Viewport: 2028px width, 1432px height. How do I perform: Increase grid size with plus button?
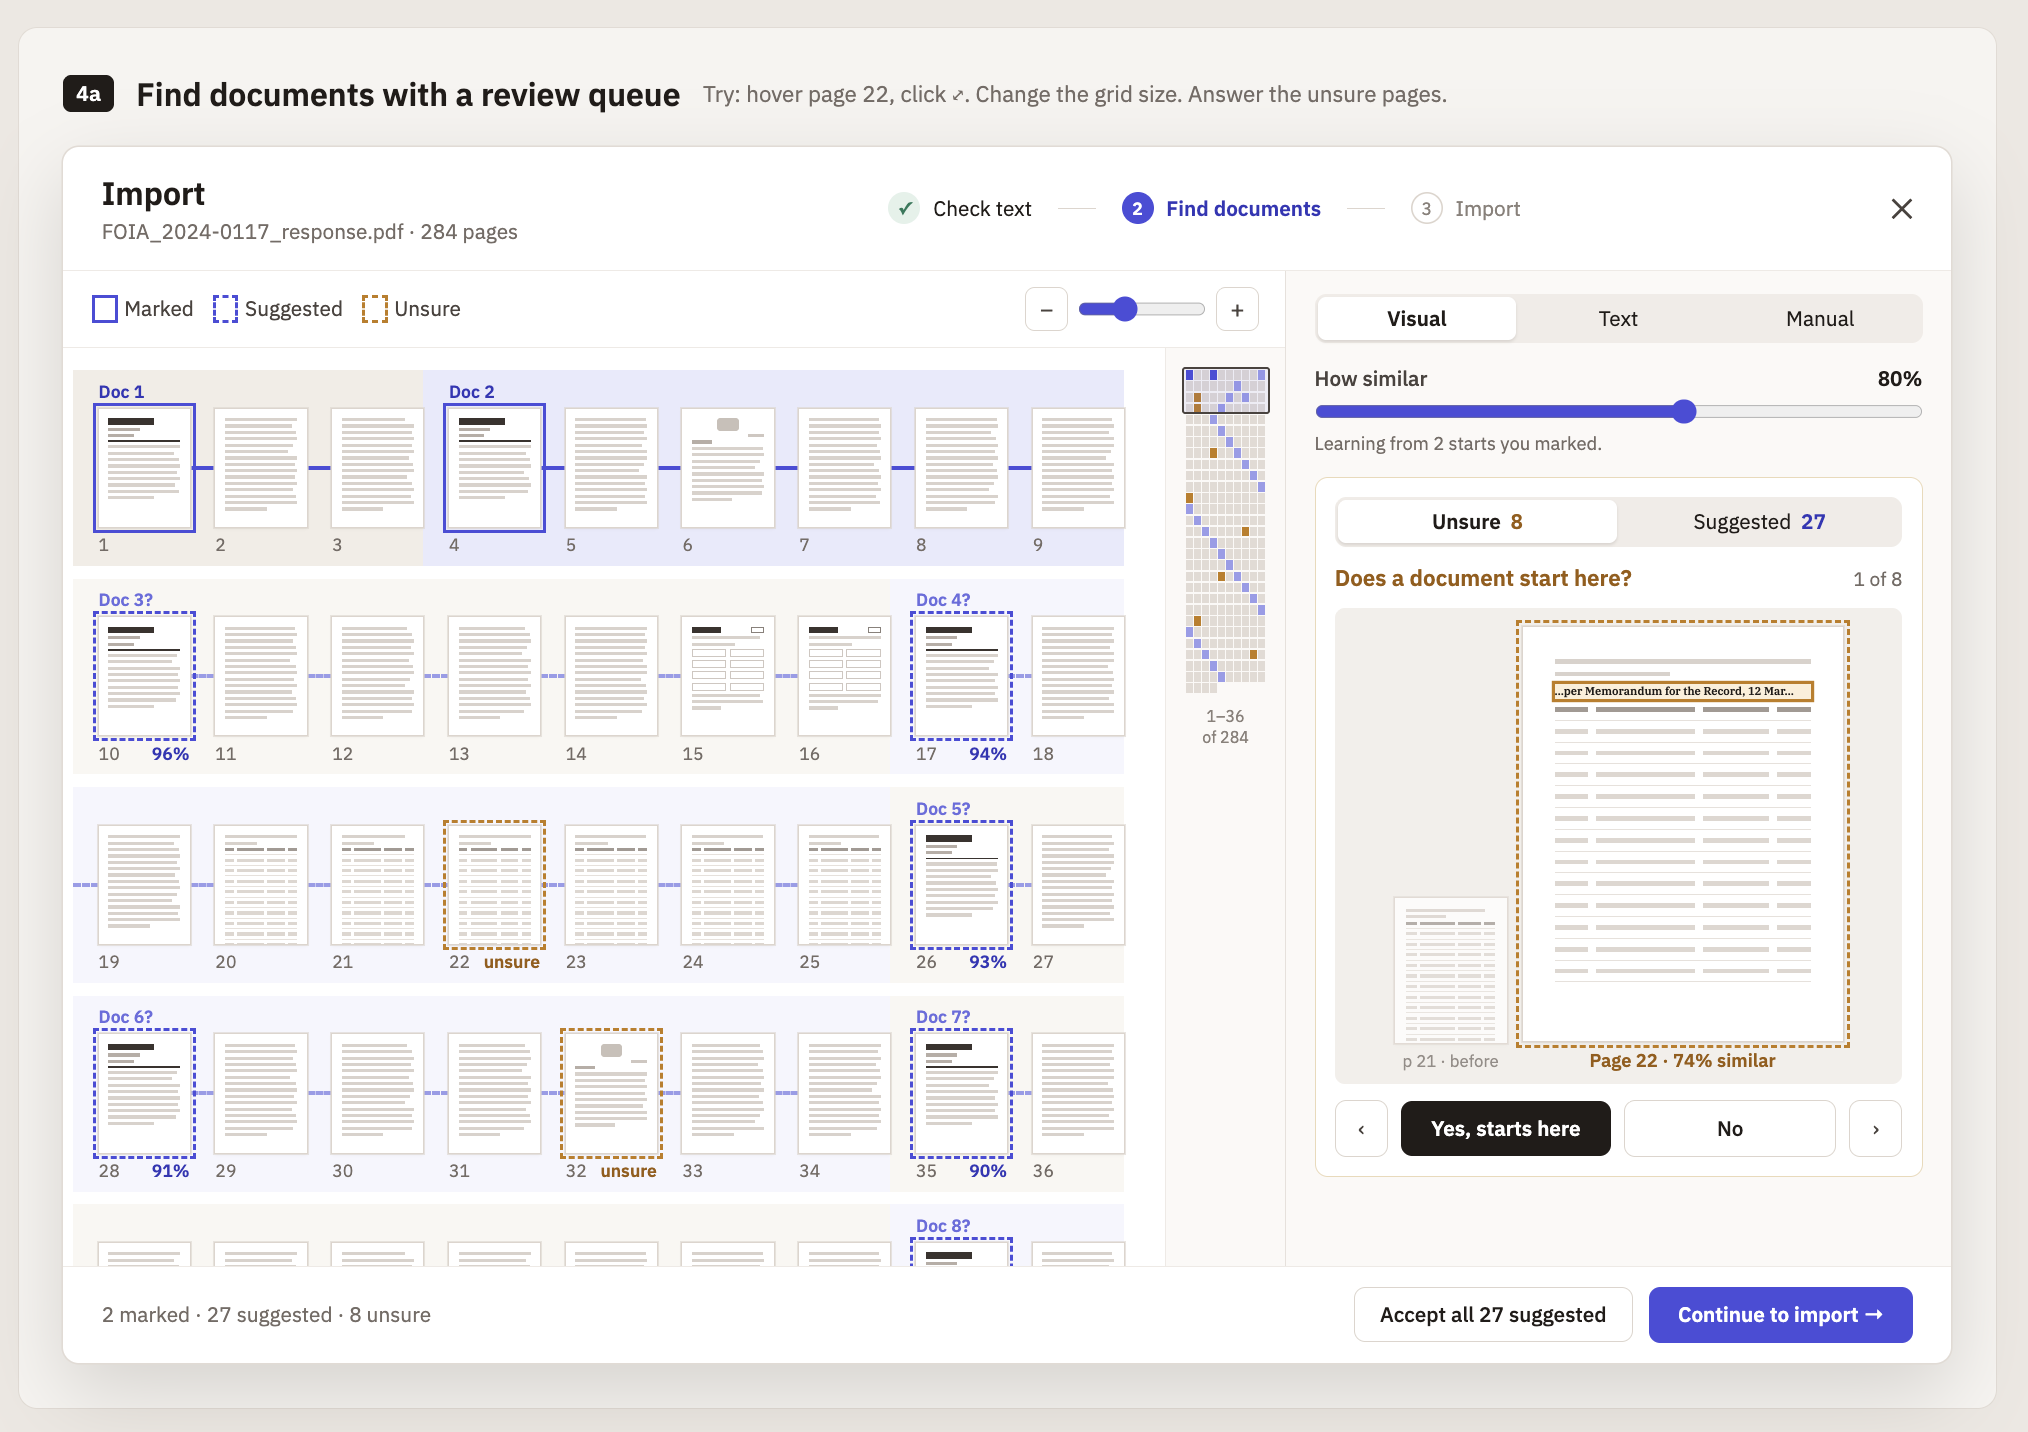(1237, 310)
